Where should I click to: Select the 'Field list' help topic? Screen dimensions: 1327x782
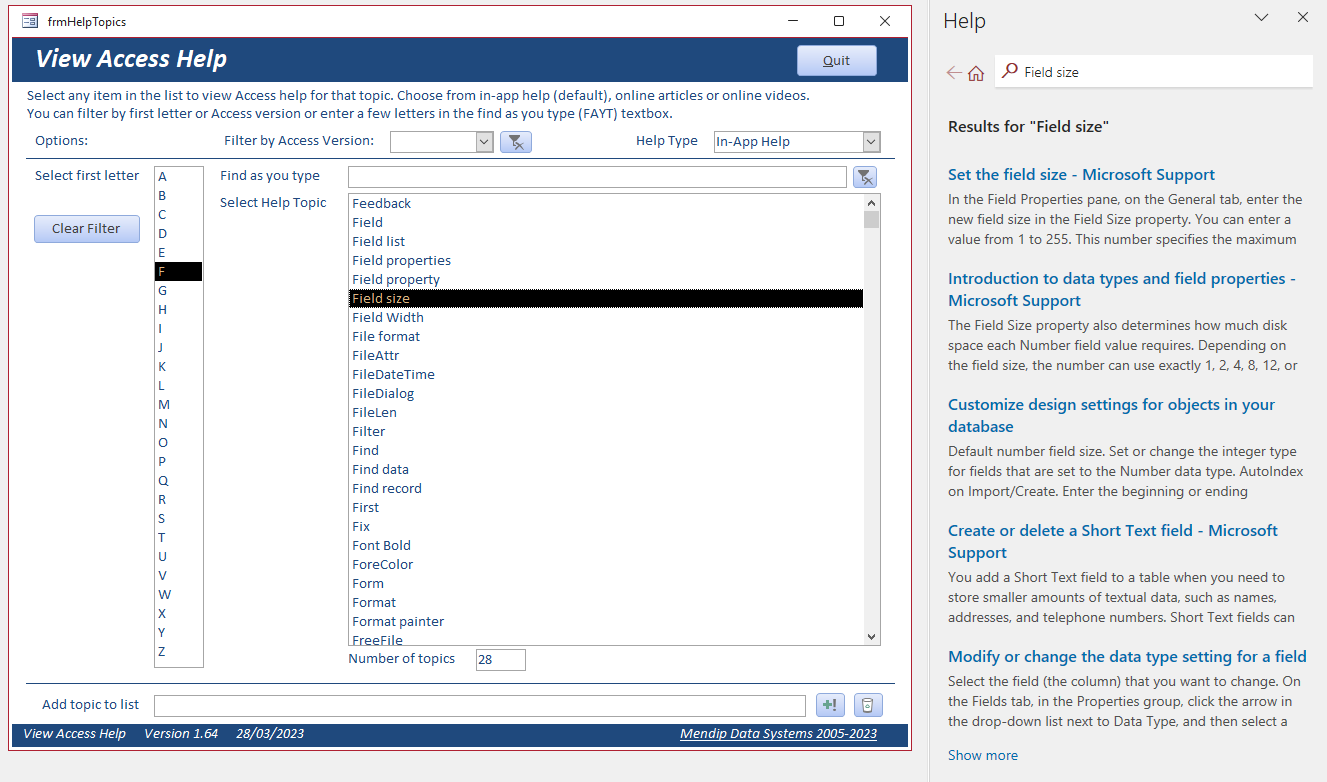[x=606, y=242]
